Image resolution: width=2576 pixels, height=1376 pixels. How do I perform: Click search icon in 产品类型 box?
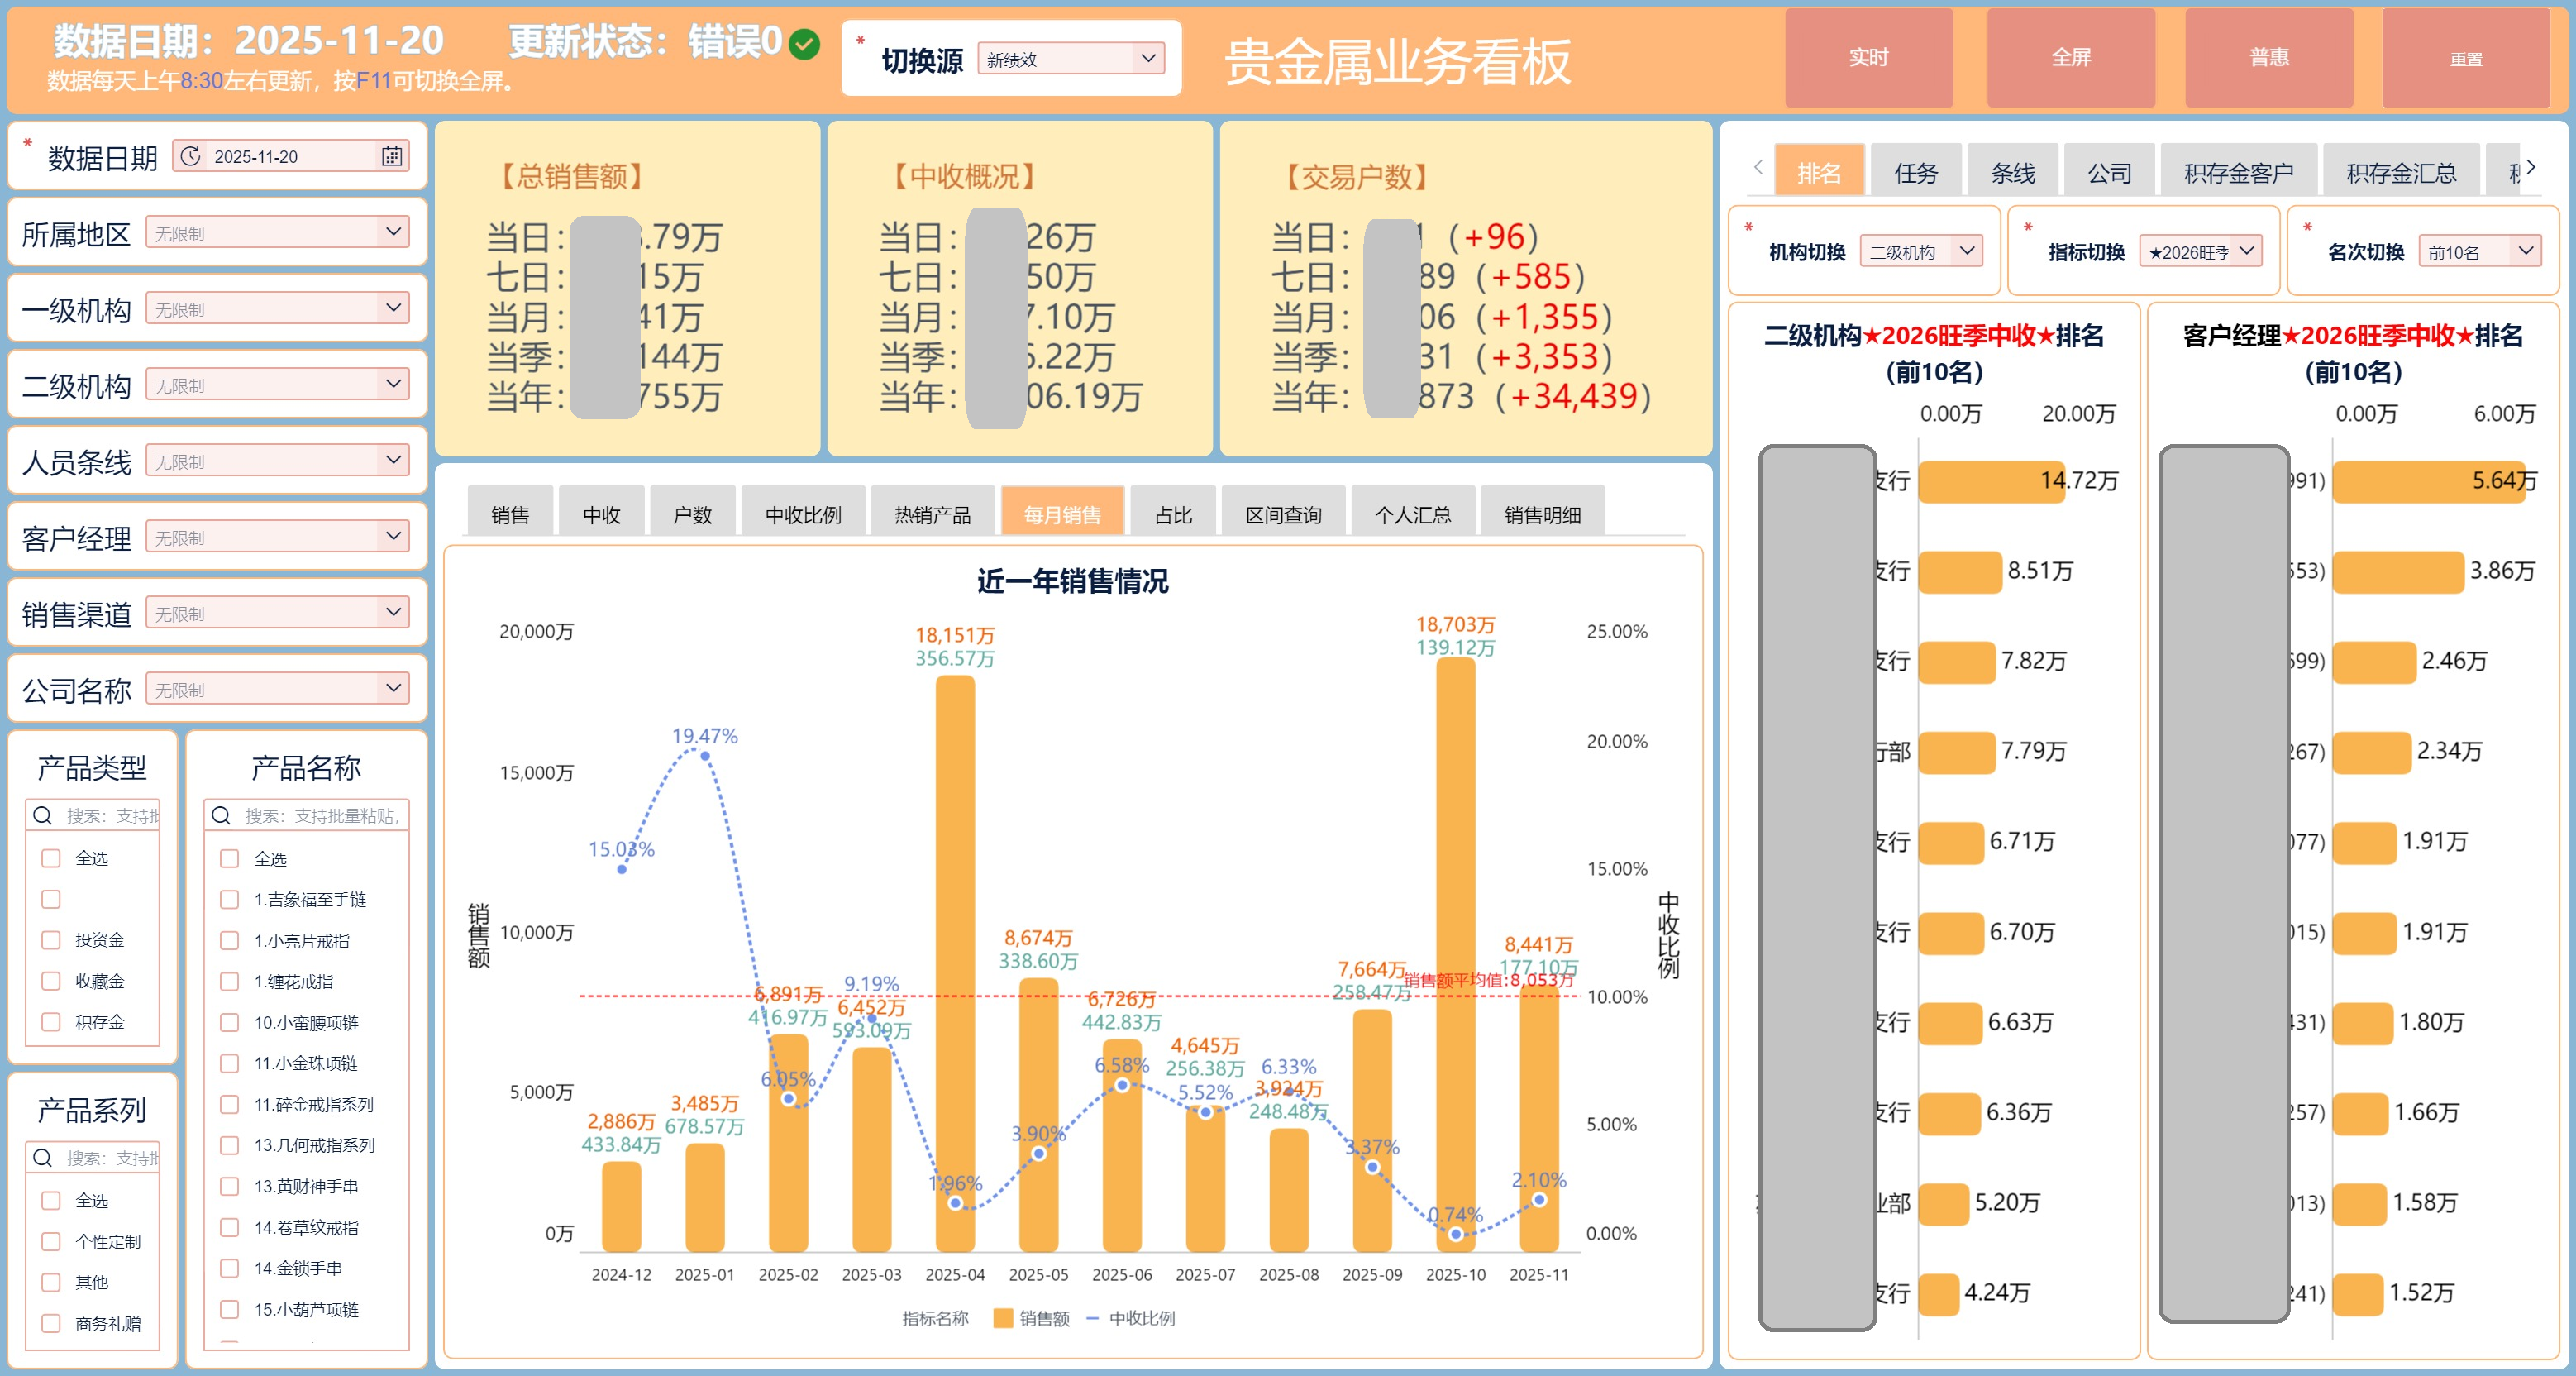[x=42, y=815]
